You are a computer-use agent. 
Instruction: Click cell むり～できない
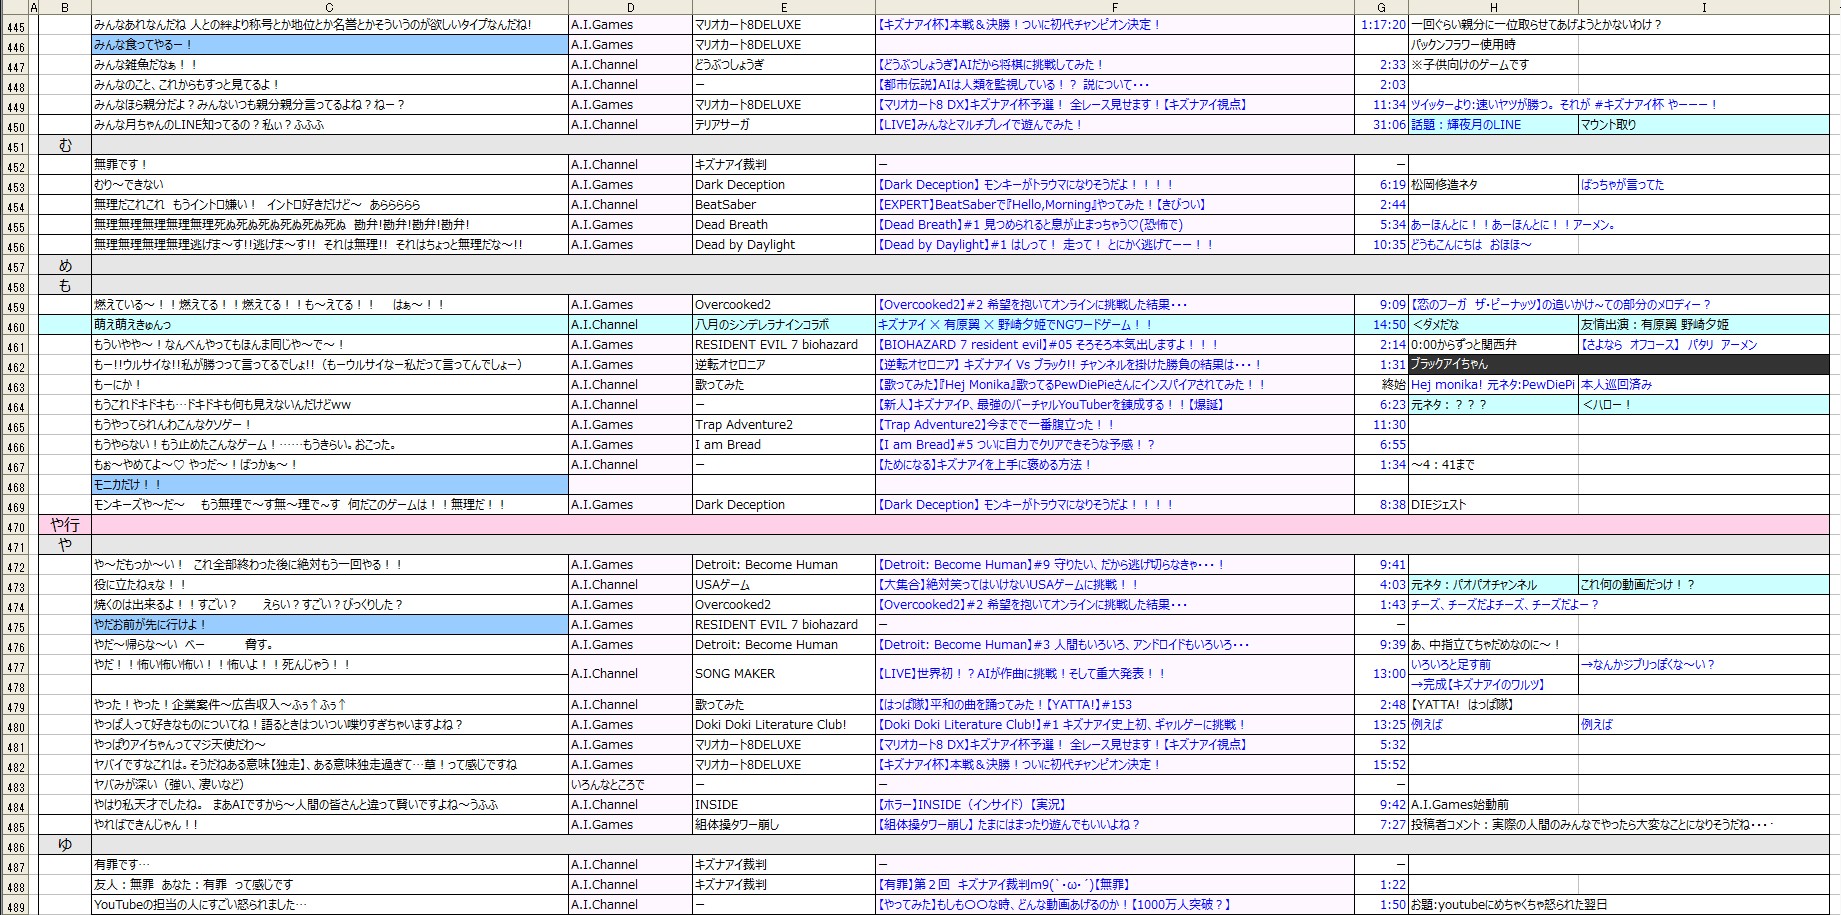click(x=329, y=185)
